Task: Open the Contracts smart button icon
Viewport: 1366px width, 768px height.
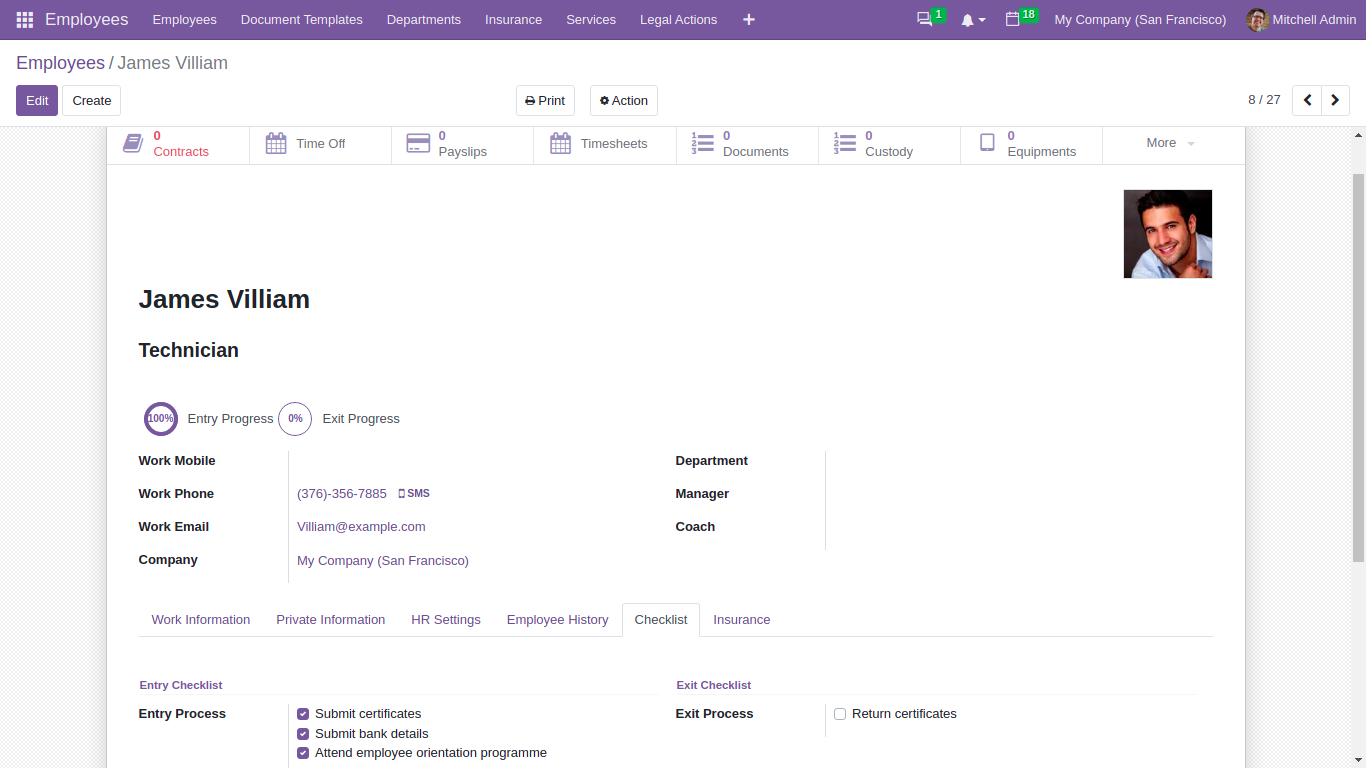Action: (133, 143)
